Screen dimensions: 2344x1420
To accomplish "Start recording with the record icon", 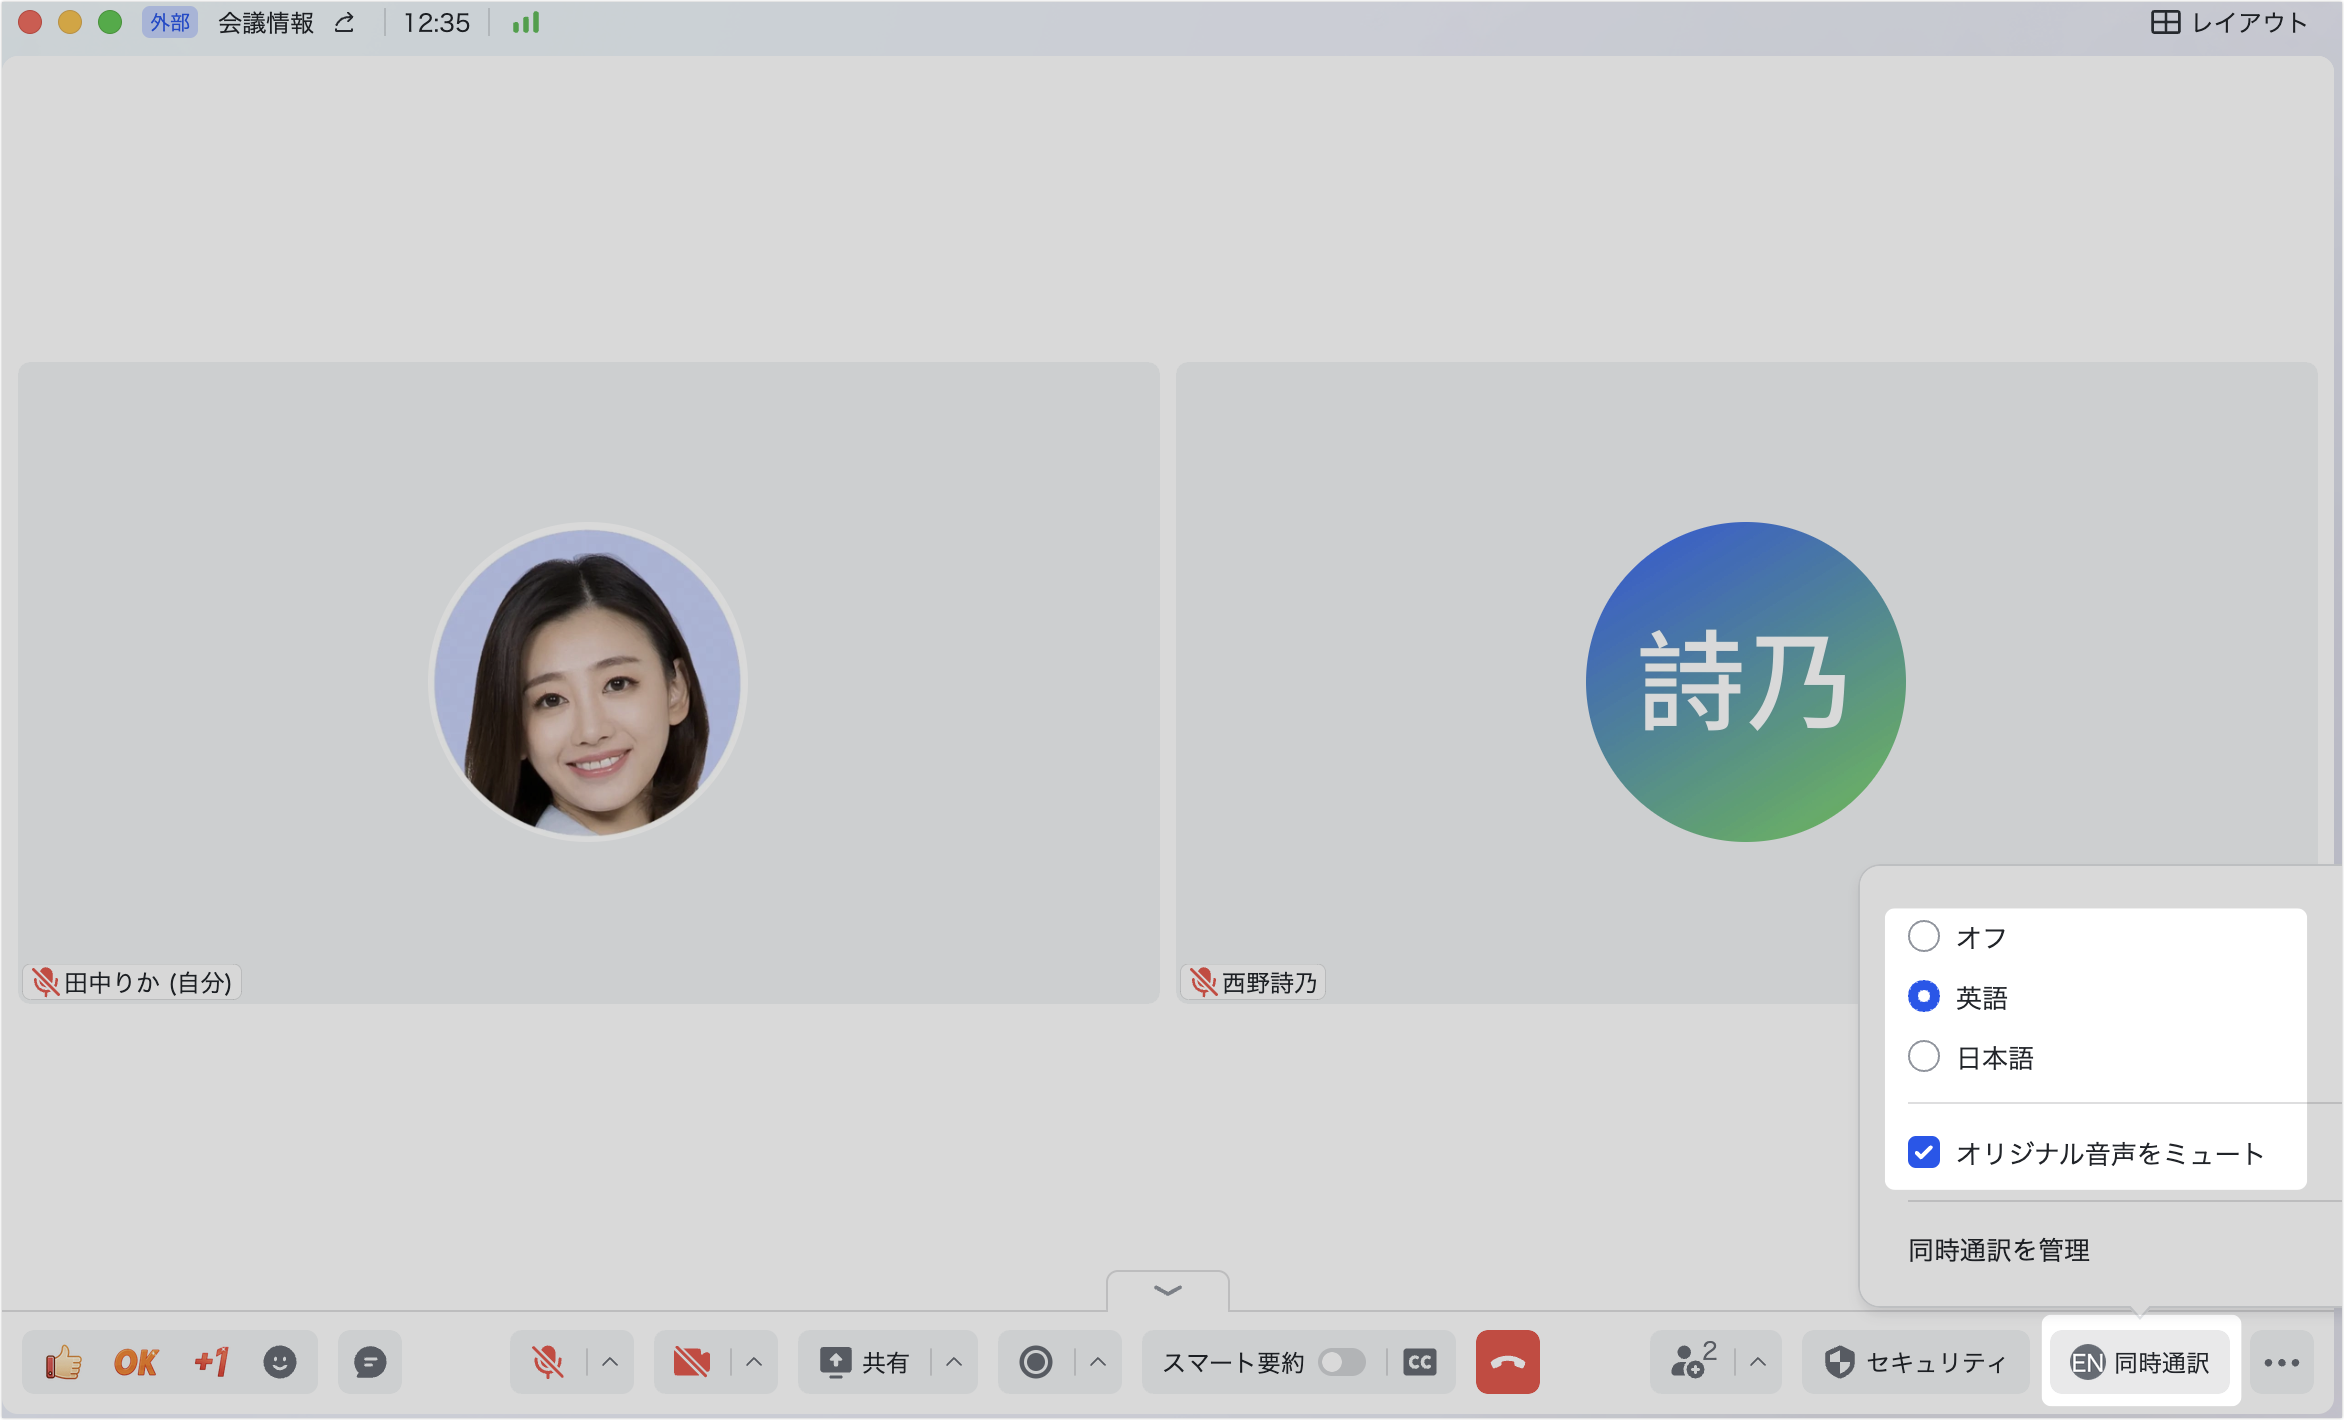I will tap(1036, 1362).
